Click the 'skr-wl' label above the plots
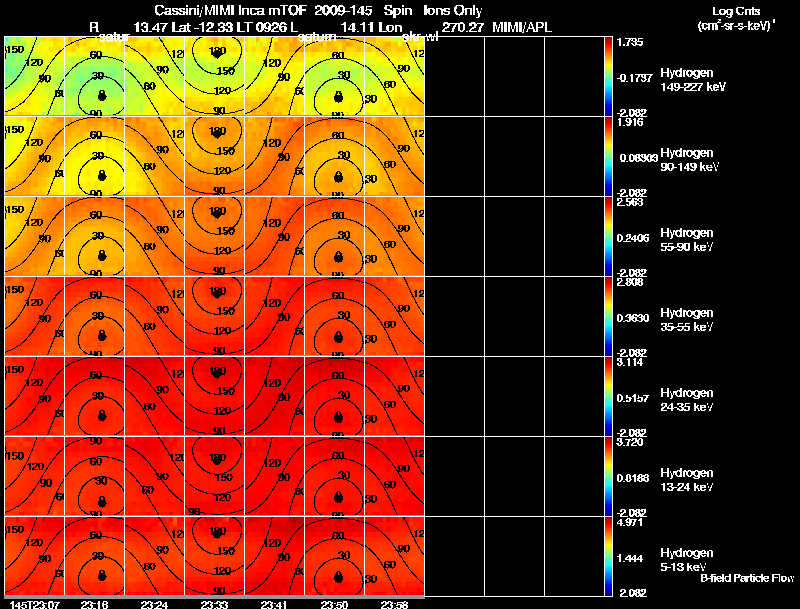 419,37
